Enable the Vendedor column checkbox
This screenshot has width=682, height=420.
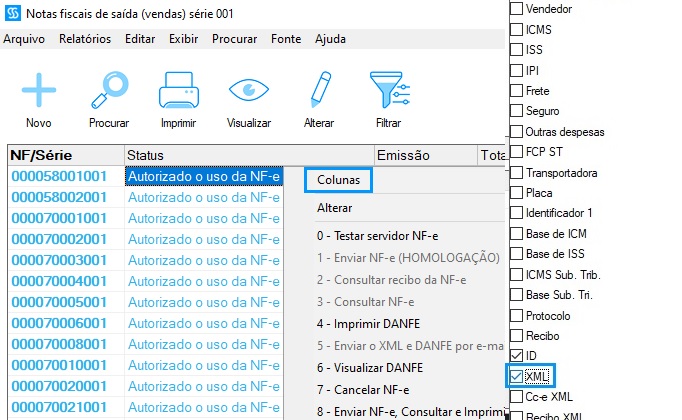click(517, 9)
